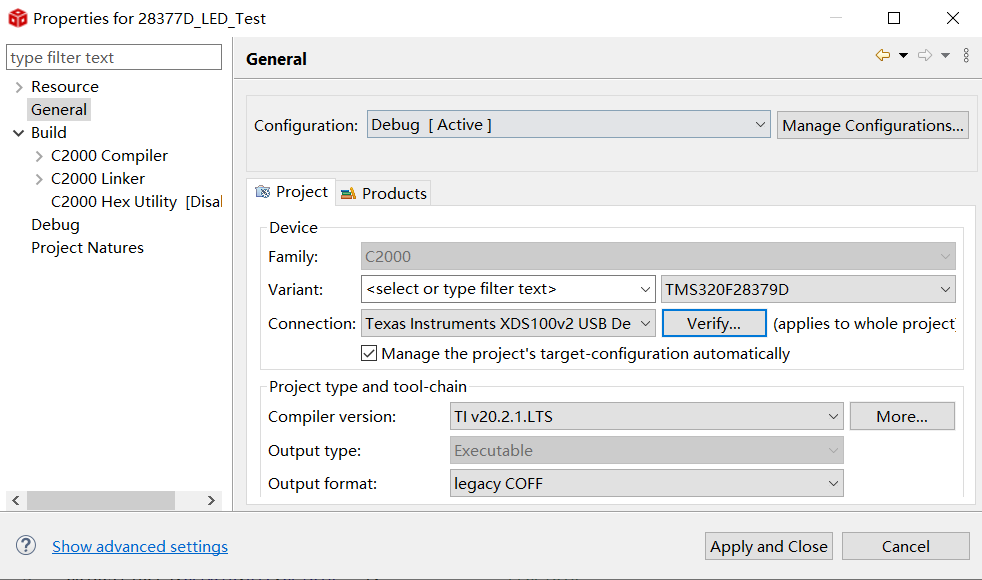Select Project Natures in the tree
The height and width of the screenshot is (580, 982).
87,248
